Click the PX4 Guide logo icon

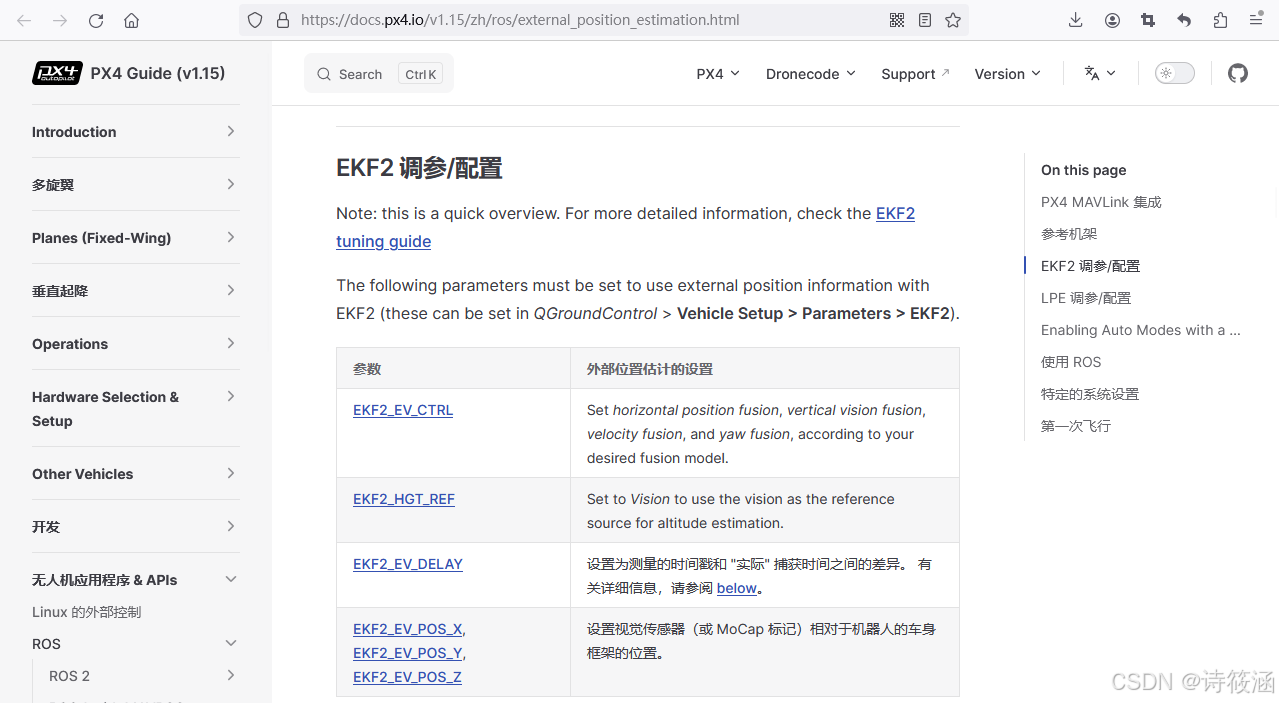56,72
